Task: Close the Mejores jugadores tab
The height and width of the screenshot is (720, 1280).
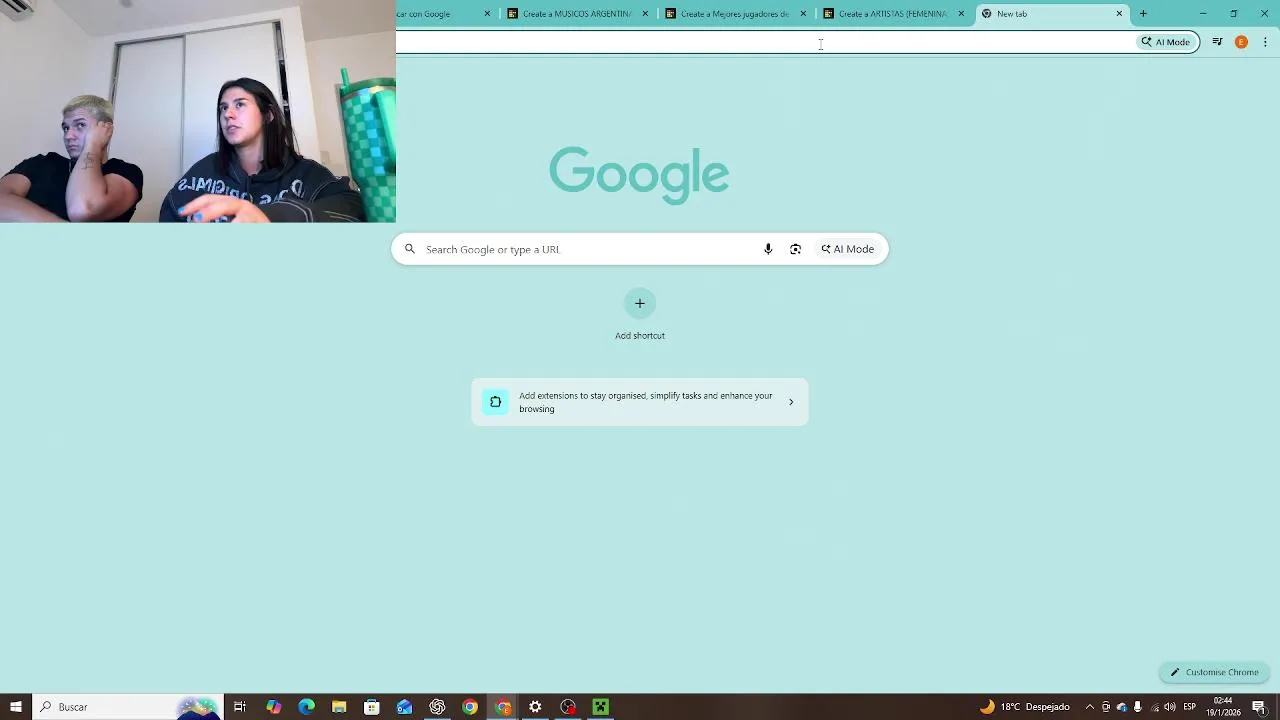Action: click(803, 14)
